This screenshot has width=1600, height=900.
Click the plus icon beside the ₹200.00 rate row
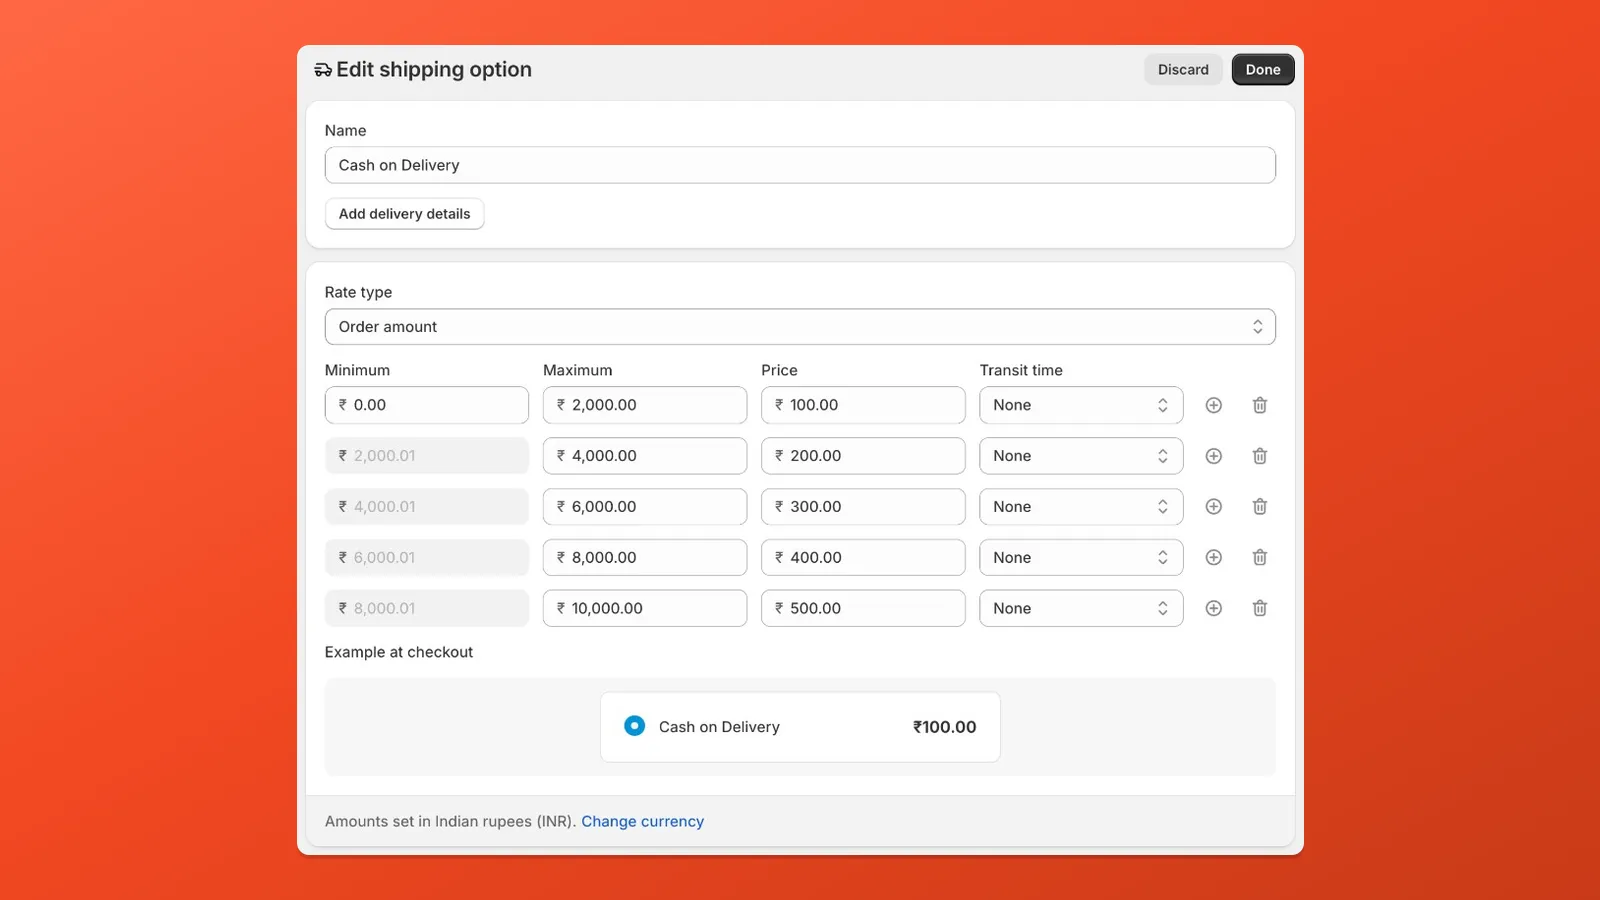1213,455
